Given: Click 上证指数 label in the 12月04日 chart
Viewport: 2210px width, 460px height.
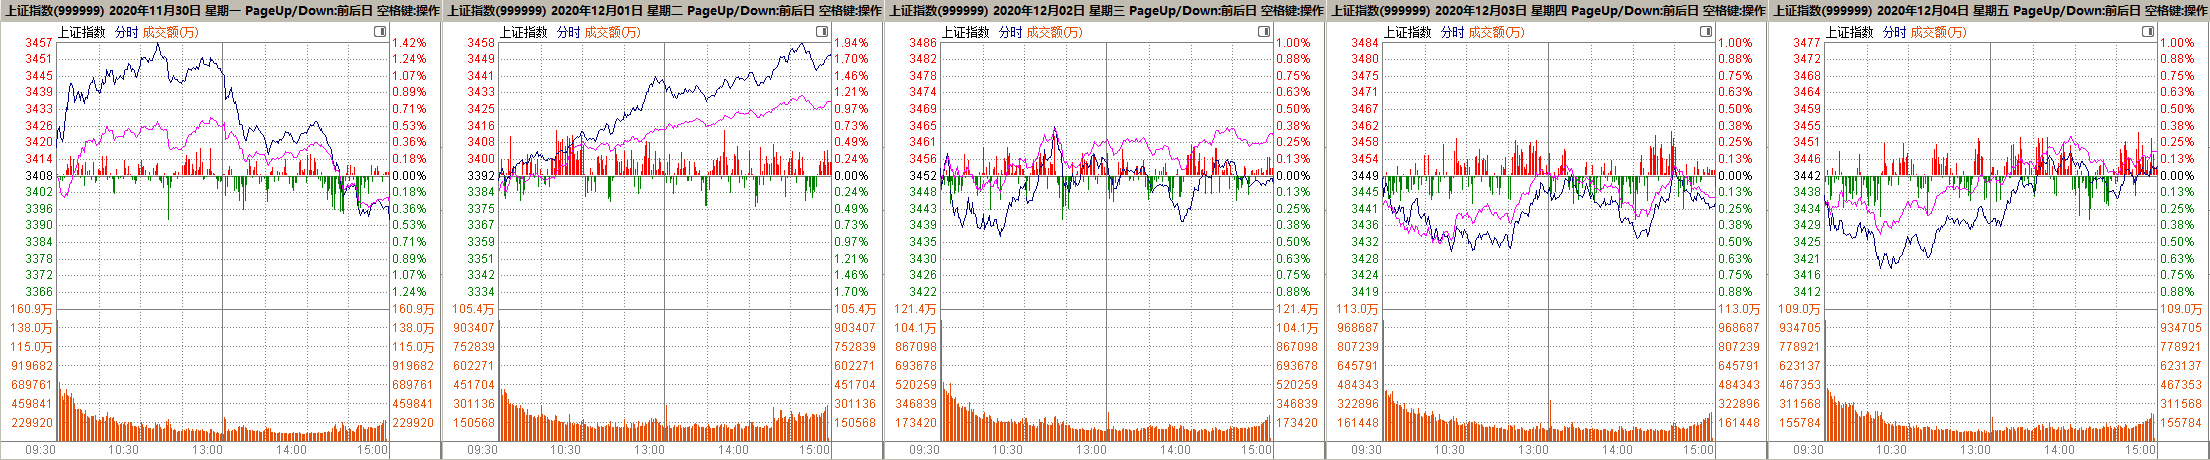Looking at the screenshot, I should coord(1850,32).
